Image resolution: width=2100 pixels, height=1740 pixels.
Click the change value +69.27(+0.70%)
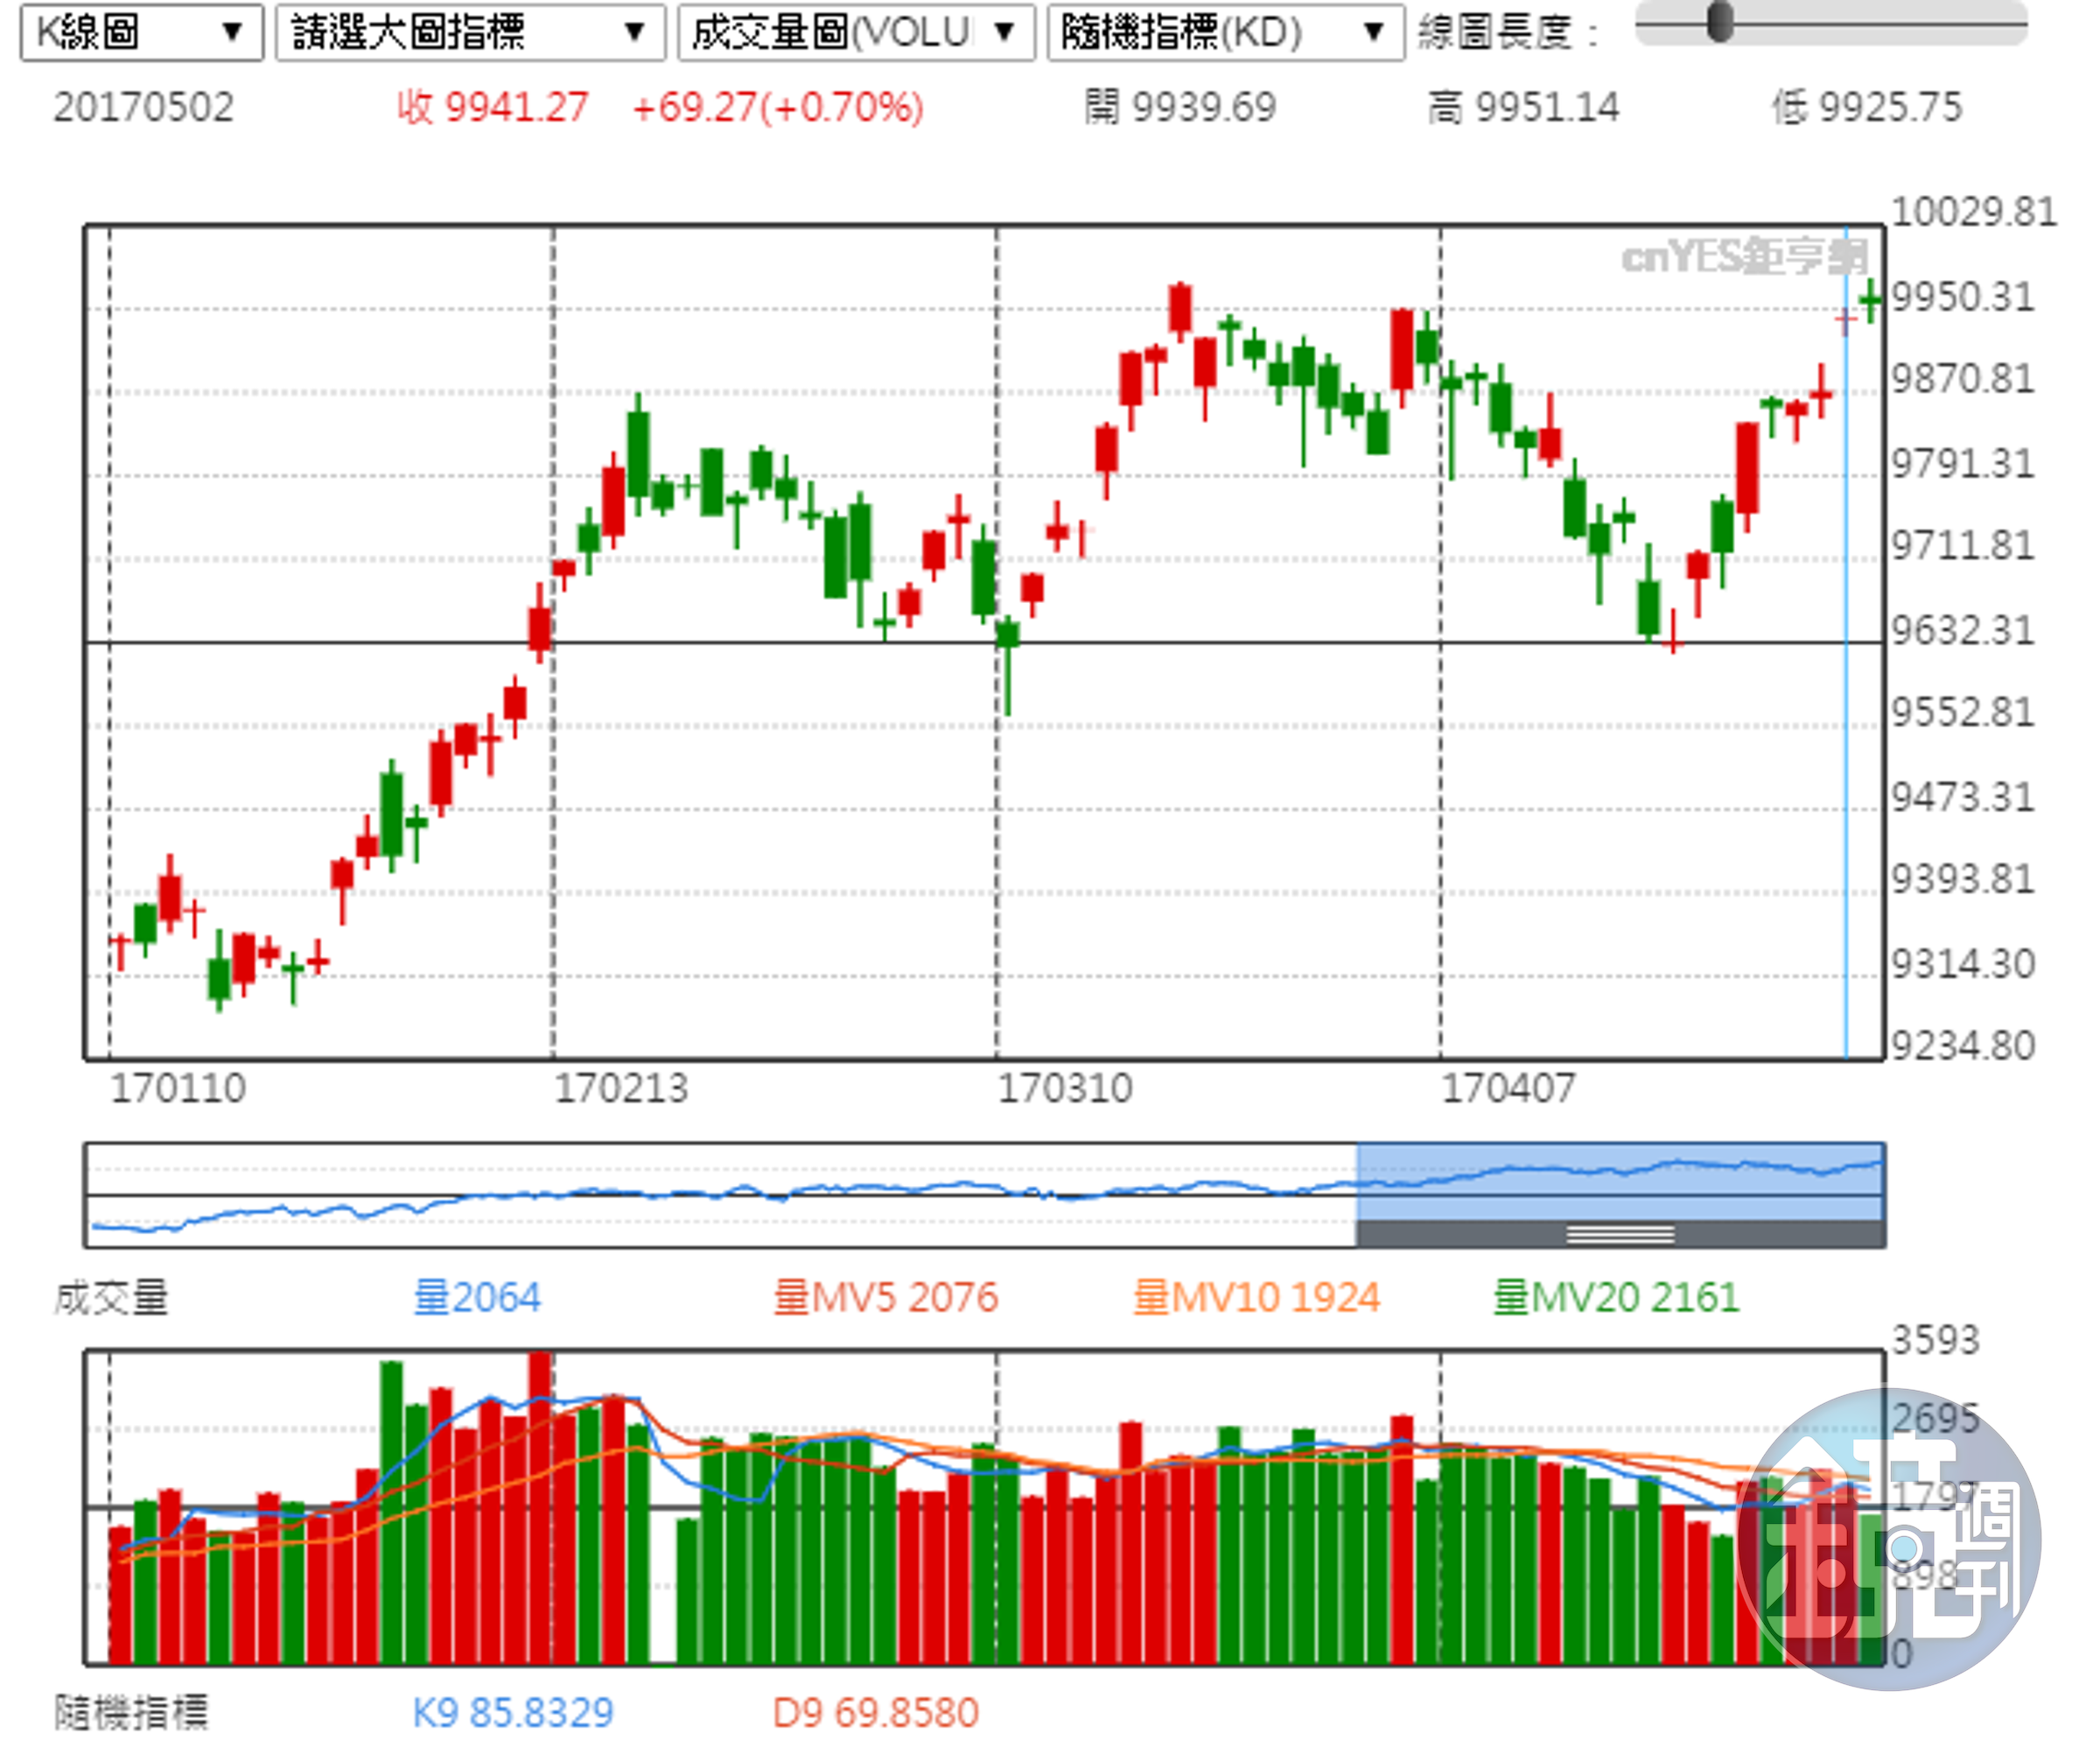pyautogui.click(x=778, y=107)
